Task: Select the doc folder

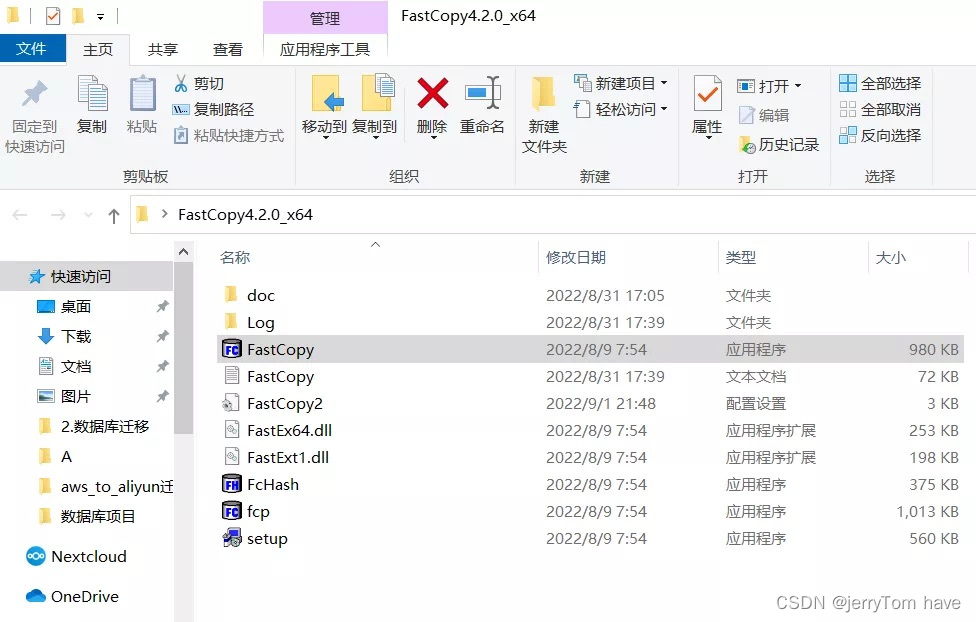Action: click(260, 295)
